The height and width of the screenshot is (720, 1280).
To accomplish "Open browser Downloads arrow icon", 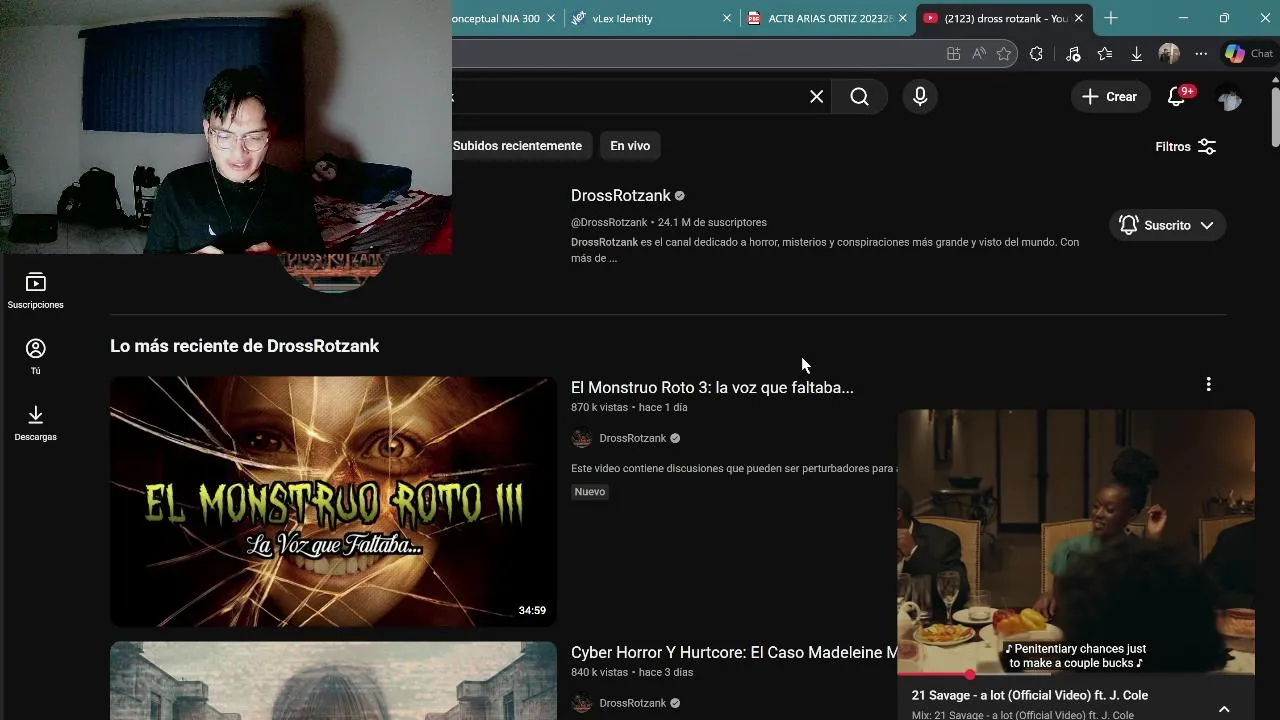I will pyautogui.click(x=1137, y=54).
